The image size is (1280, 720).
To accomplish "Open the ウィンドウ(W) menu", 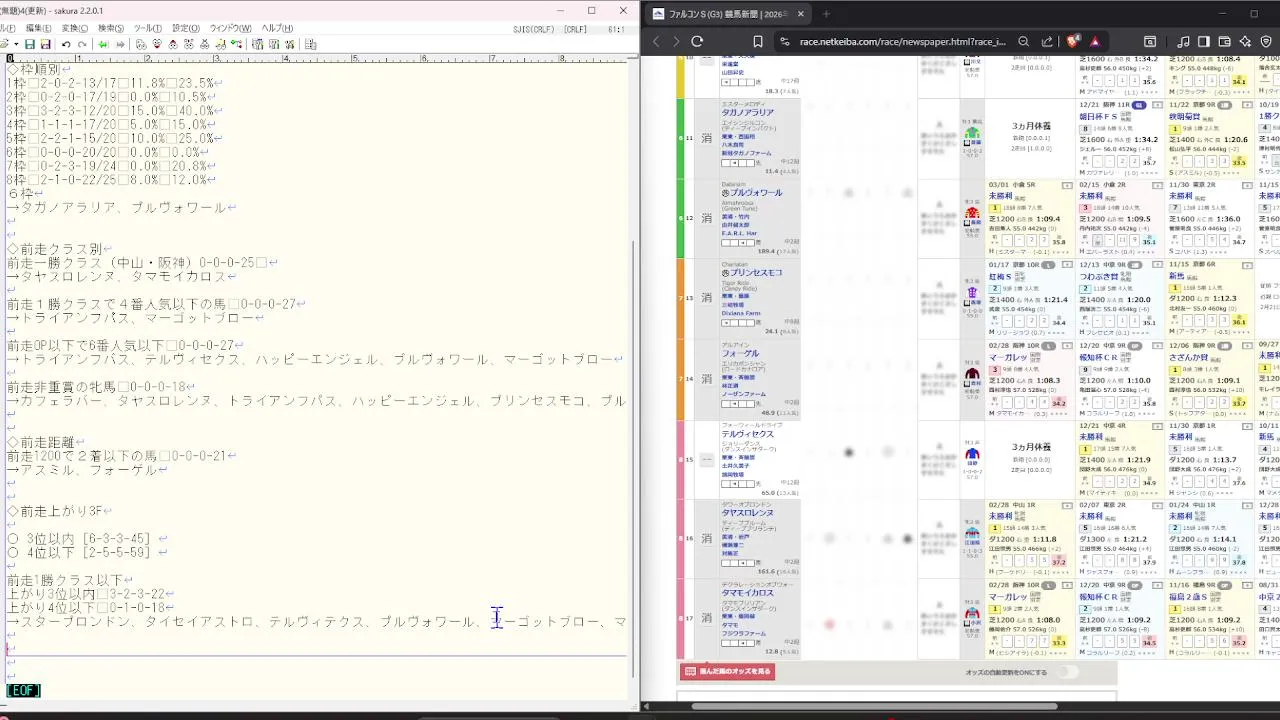I will coord(230,28).
